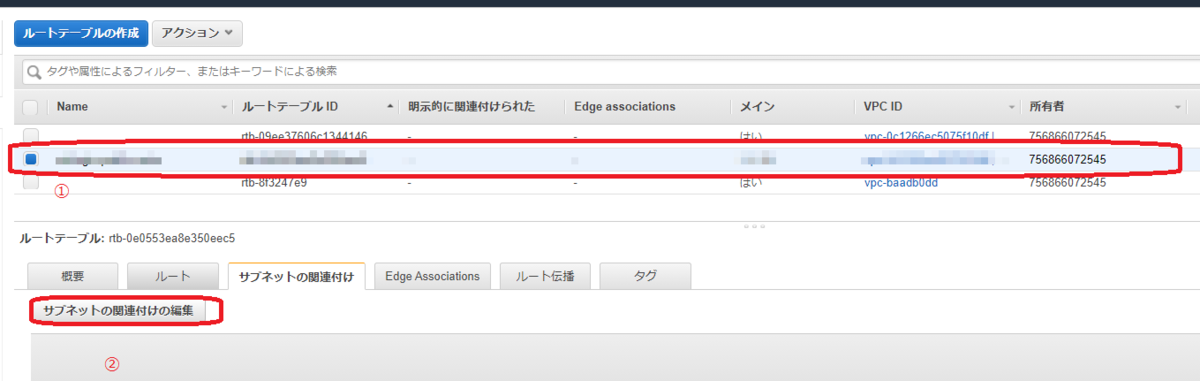Click the magnifier icon in the filter bar
Viewport: 1200px width, 381px height.
pos(33,72)
